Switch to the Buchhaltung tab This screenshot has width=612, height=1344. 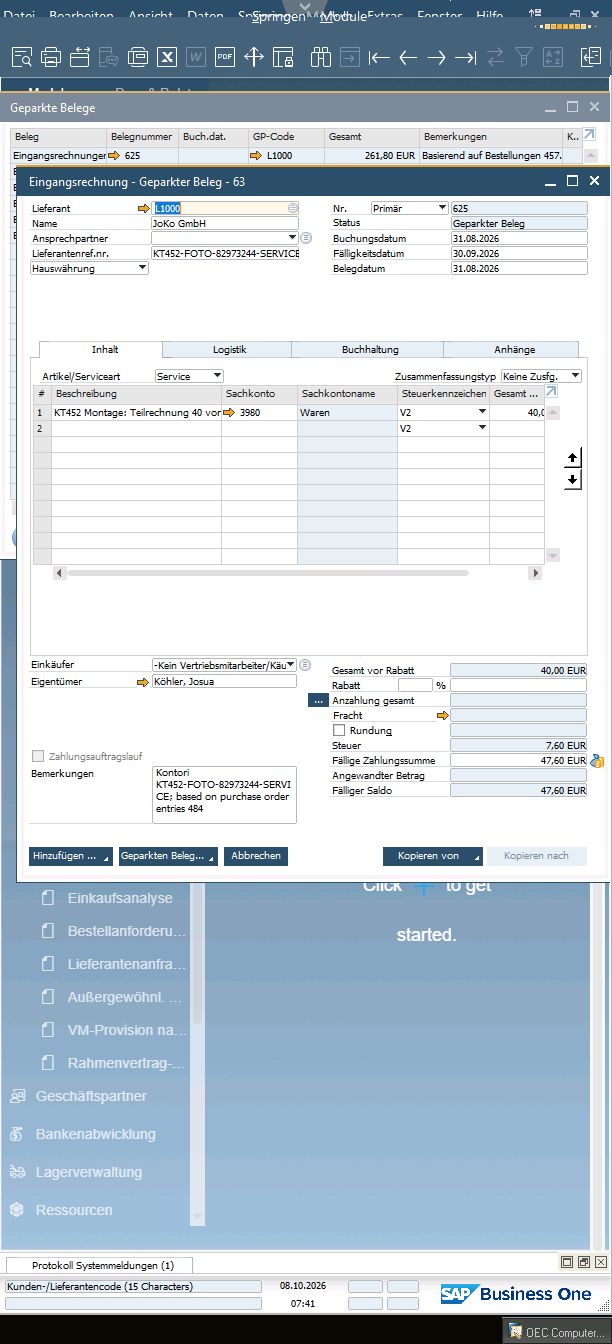click(x=370, y=350)
